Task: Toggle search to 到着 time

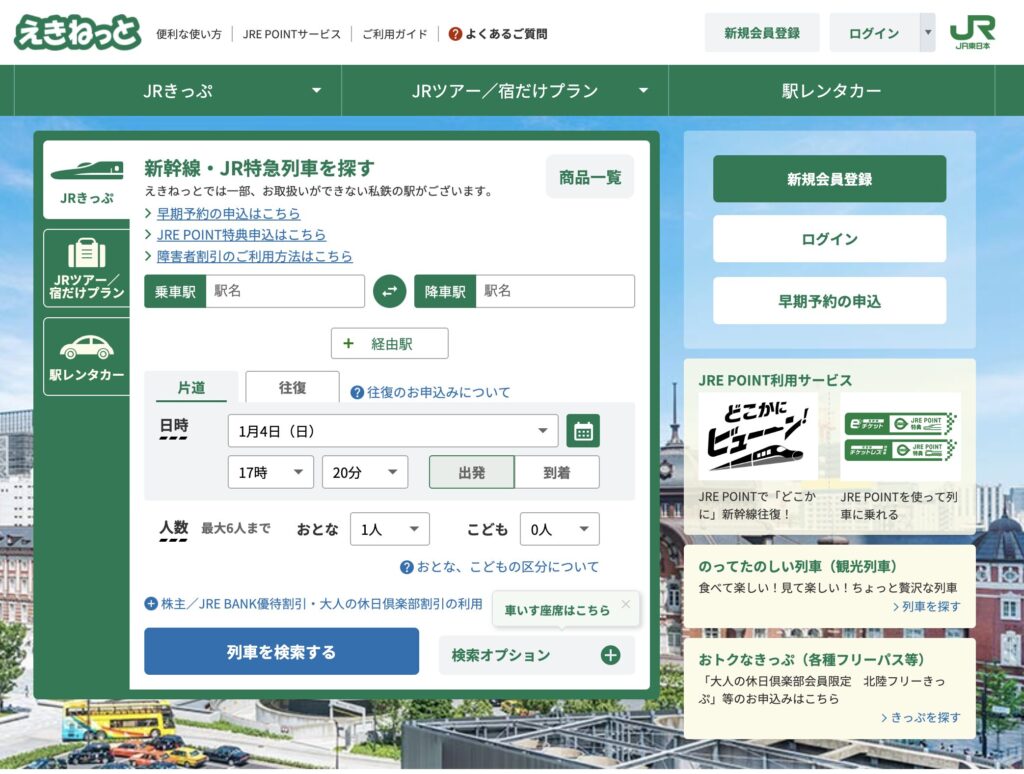Action: click(557, 472)
